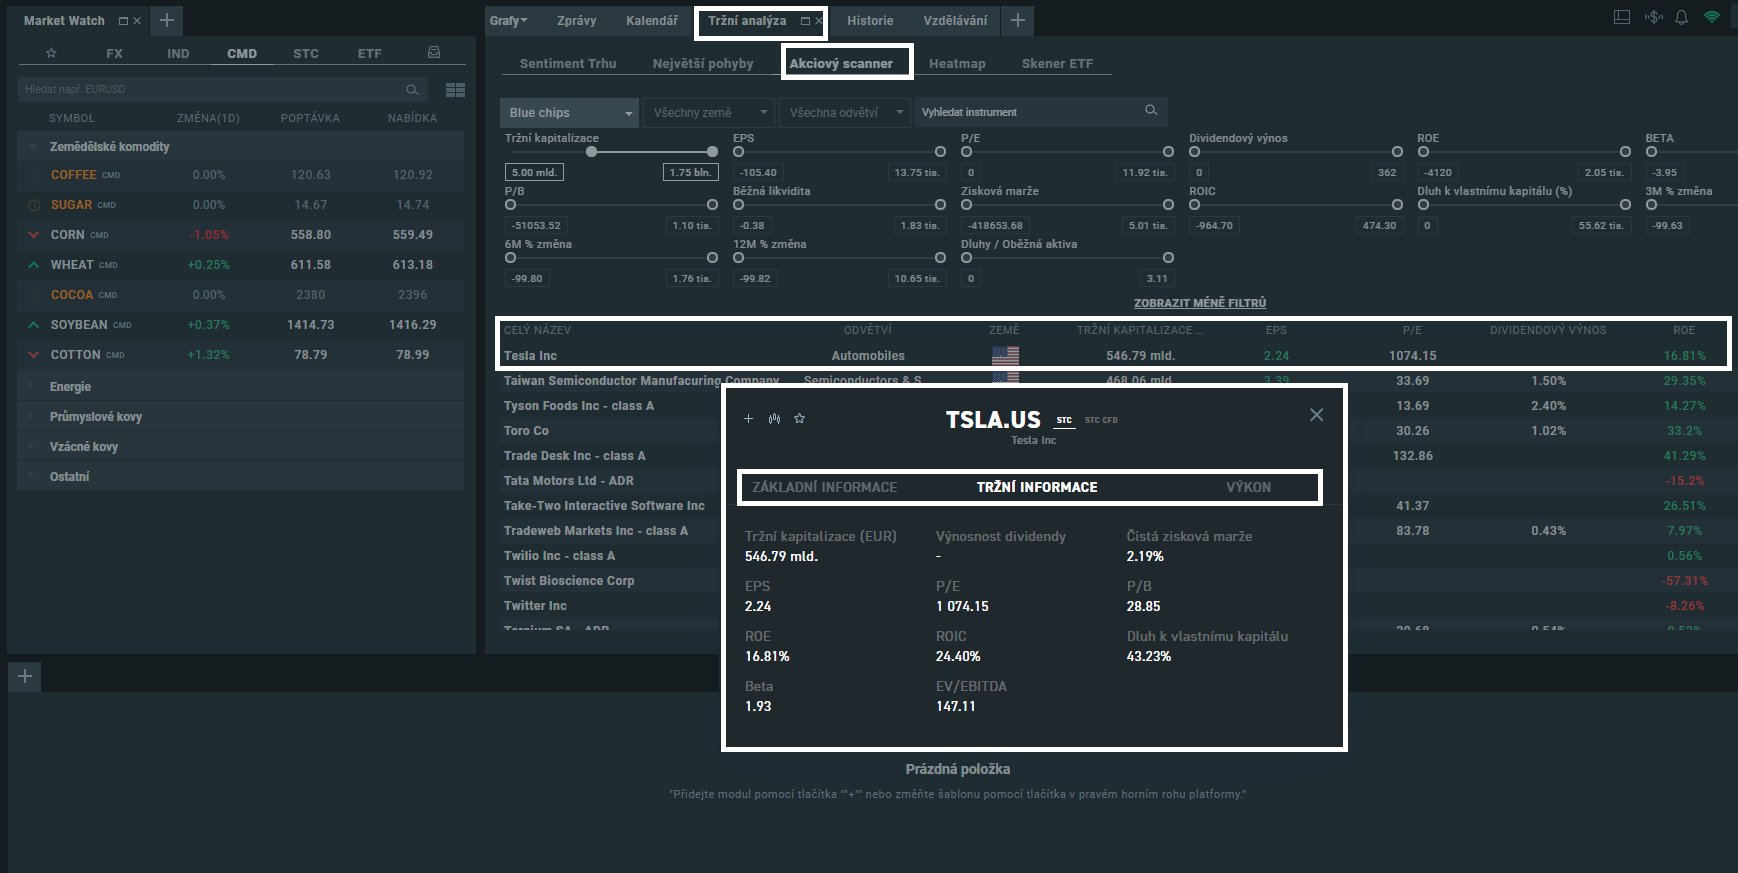Click the orange circle beside SUGAR

(x=34, y=205)
